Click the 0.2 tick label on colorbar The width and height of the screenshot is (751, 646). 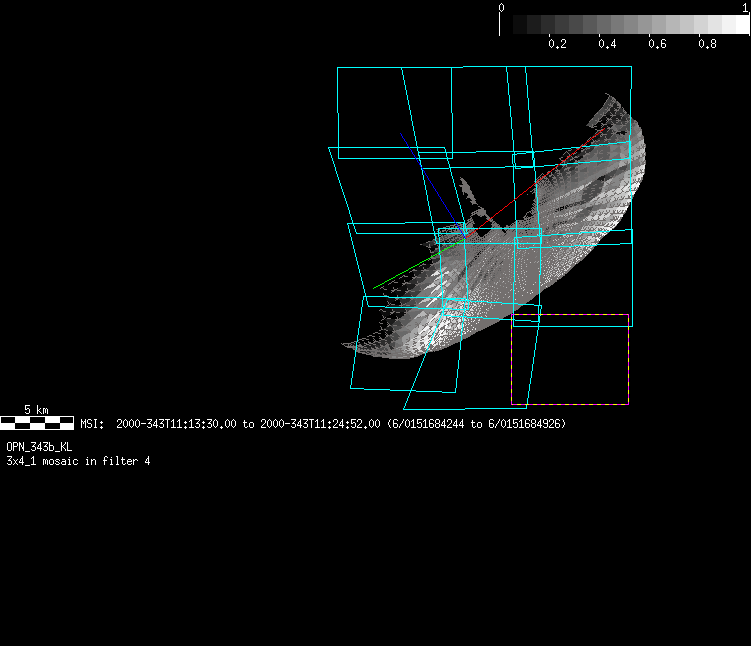(x=557, y=45)
